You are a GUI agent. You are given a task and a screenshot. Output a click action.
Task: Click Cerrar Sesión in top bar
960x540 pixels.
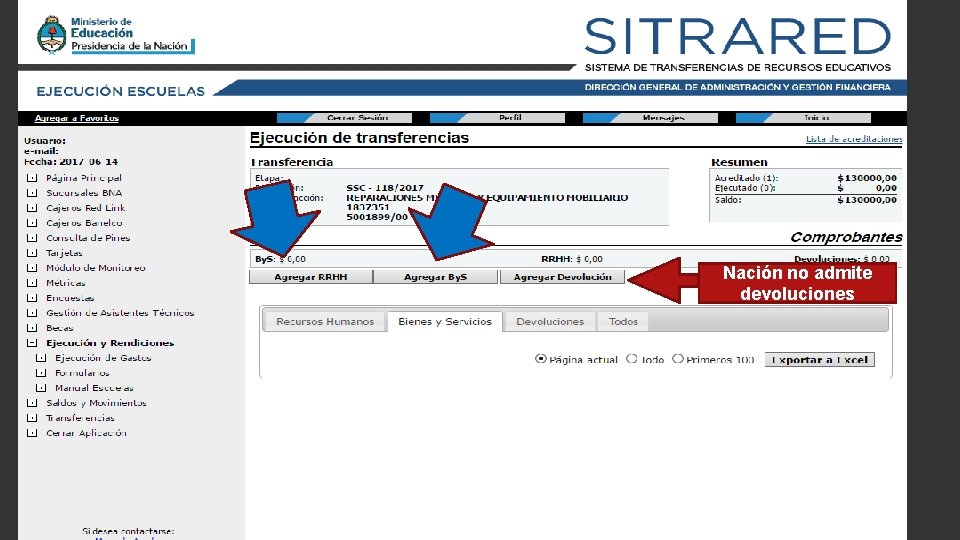point(345,118)
